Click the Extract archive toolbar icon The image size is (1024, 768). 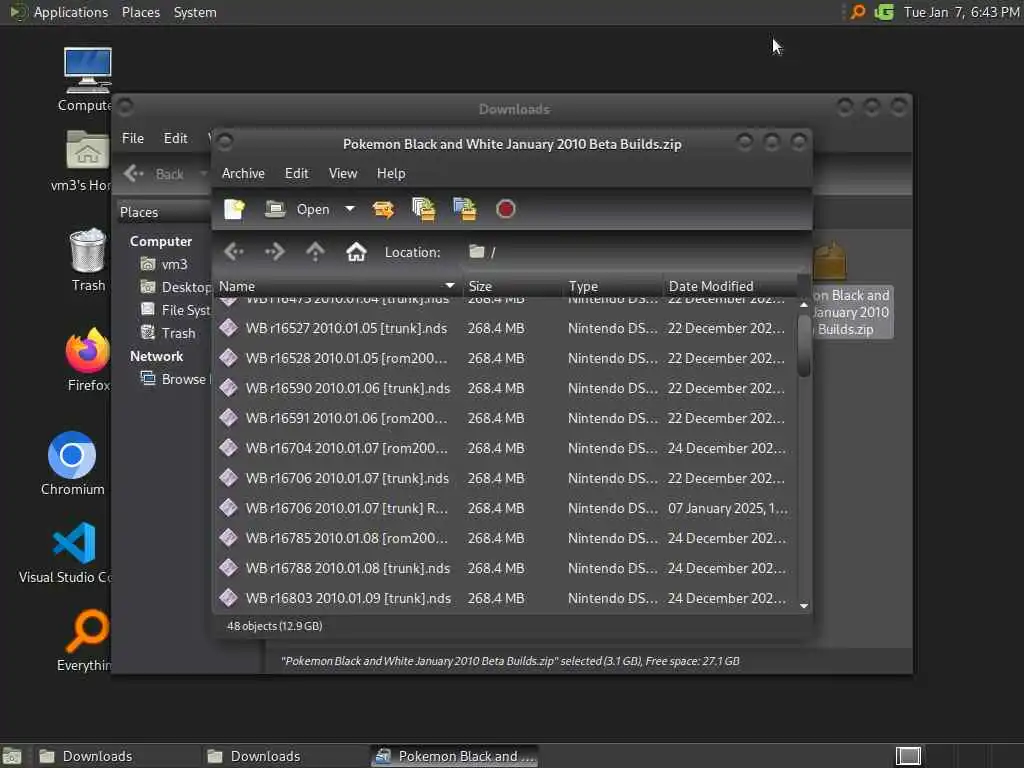383,209
